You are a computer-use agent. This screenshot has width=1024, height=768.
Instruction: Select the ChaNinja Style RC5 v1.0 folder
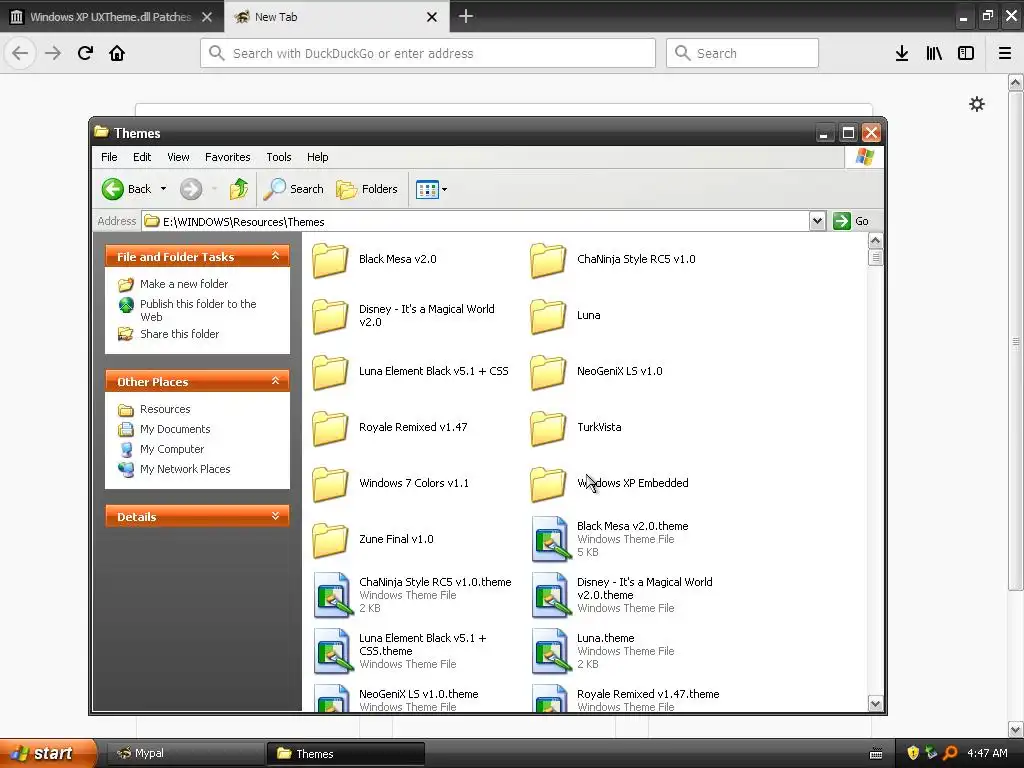coord(613,260)
